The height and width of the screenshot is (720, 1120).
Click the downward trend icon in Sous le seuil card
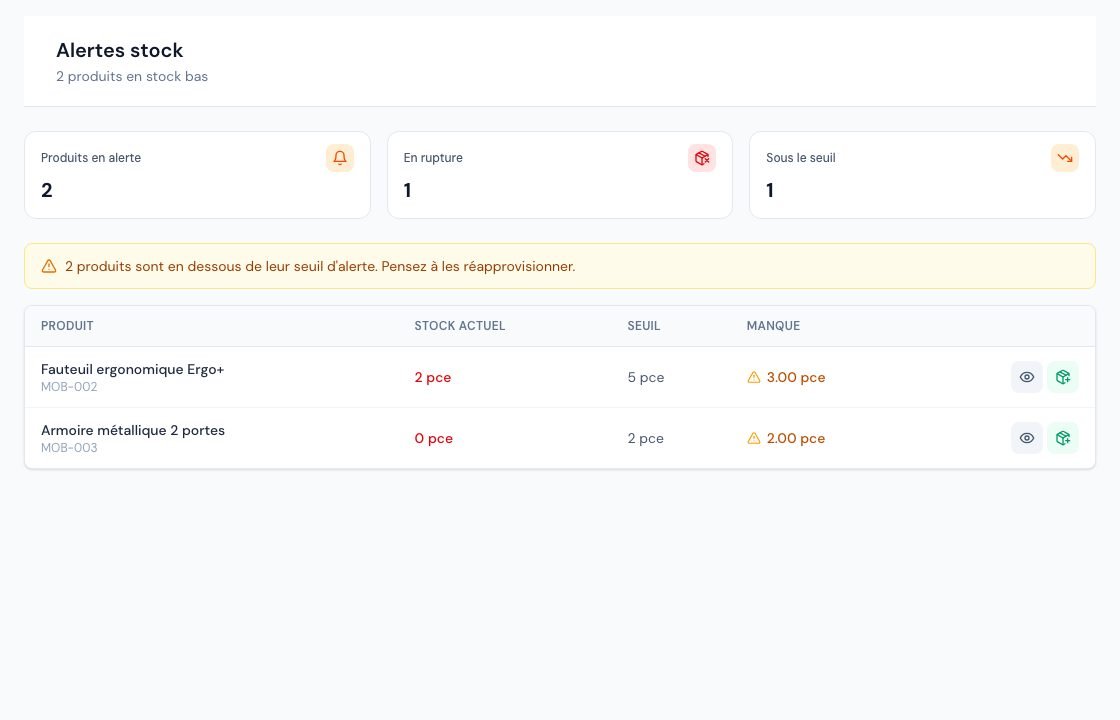[x=1065, y=158]
